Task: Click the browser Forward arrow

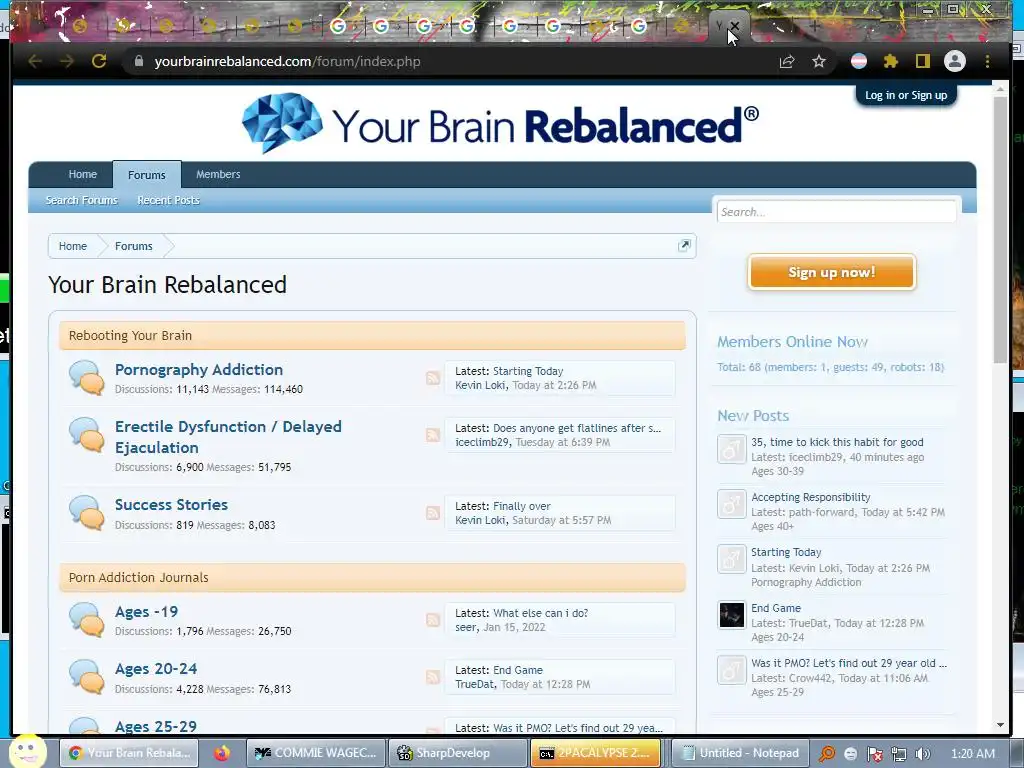Action: [67, 61]
